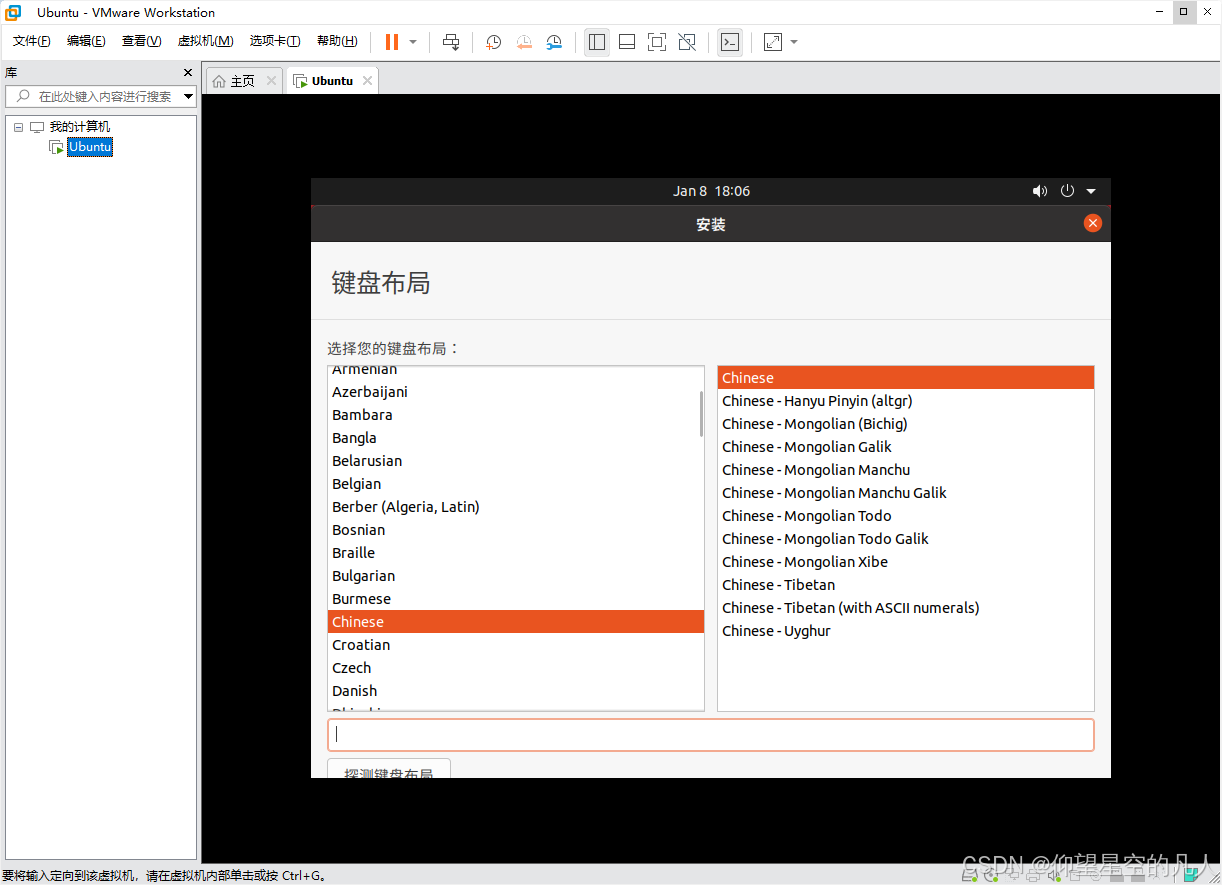Select Chinese - Mongolian Galik variant

906,447
